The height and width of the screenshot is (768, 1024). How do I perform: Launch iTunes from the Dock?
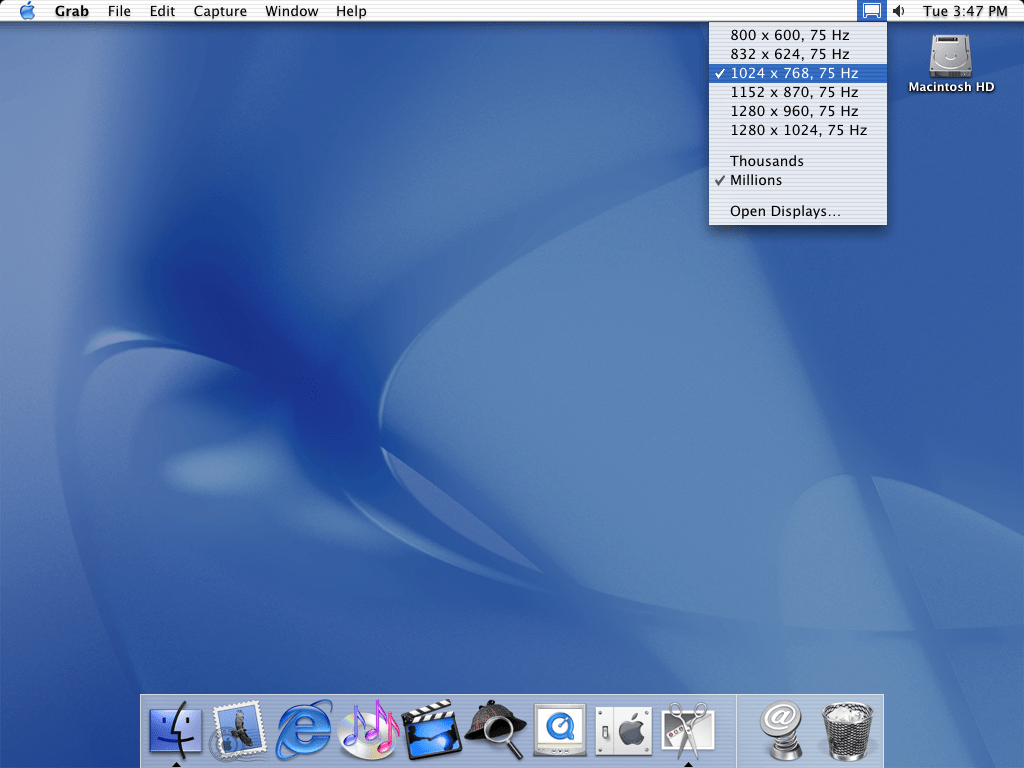(369, 730)
